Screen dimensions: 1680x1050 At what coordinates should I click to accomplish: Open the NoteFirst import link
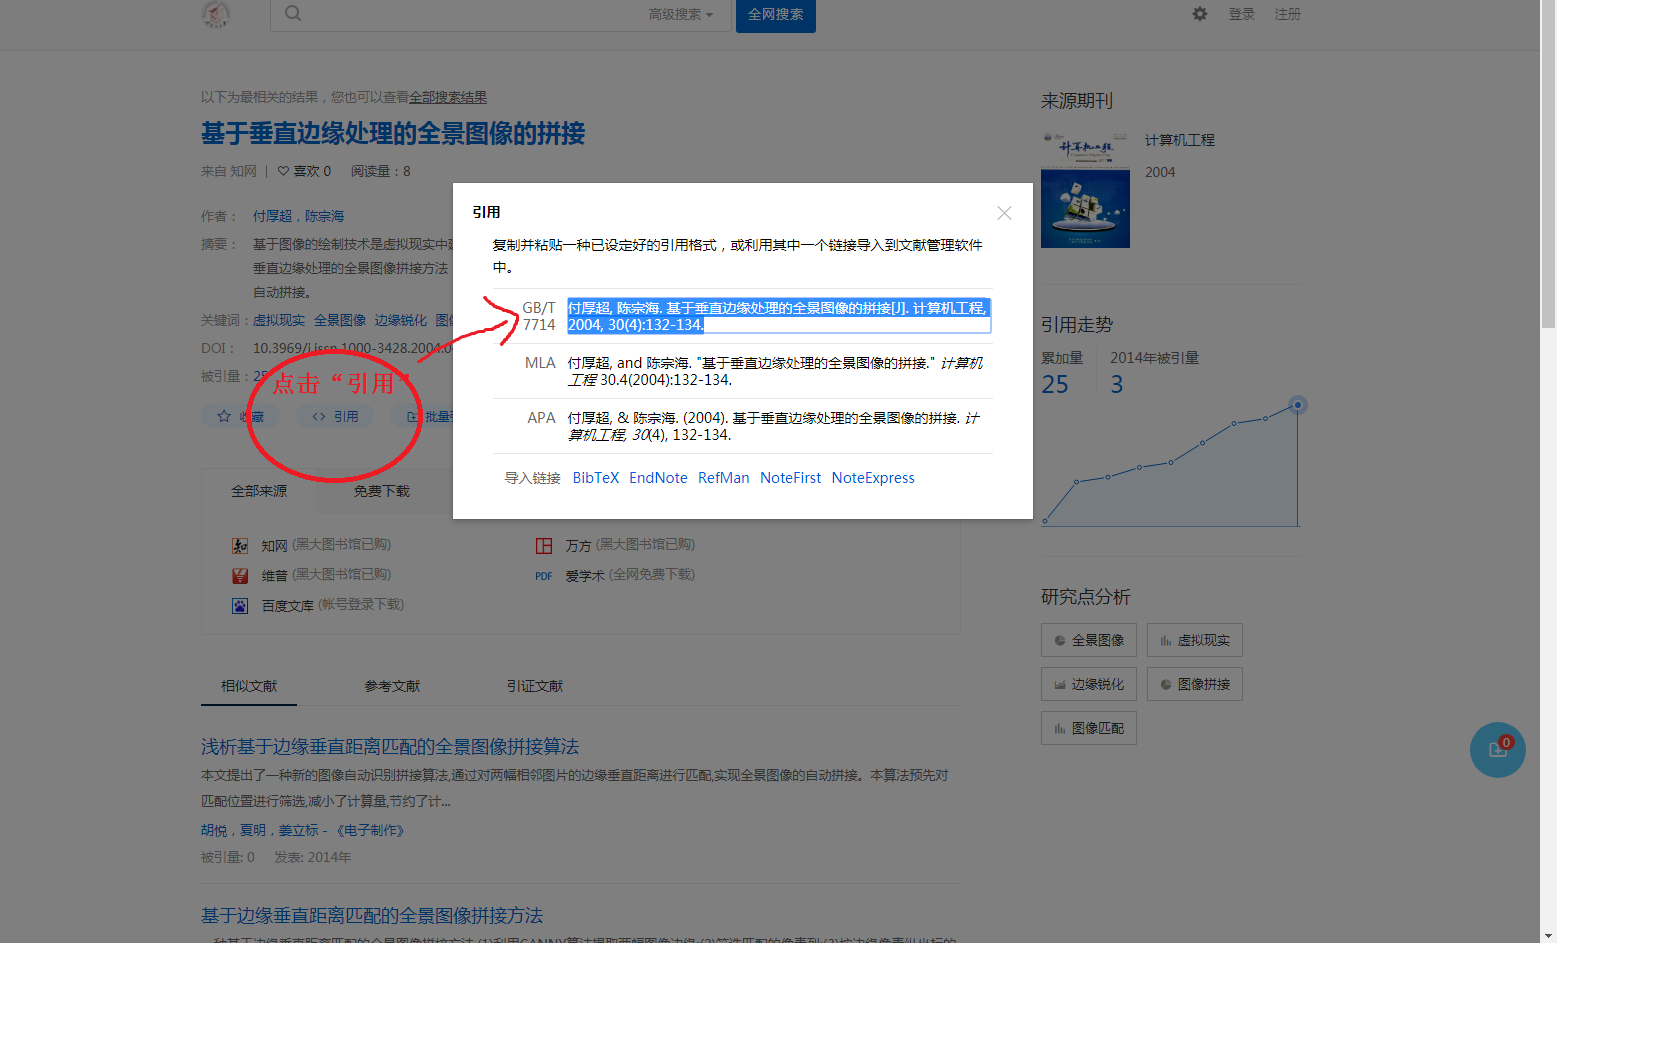(x=790, y=478)
